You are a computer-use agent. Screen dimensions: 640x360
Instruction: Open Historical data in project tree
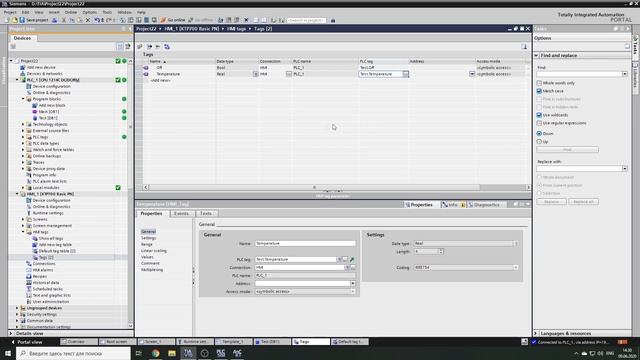pyautogui.click(x=46, y=282)
